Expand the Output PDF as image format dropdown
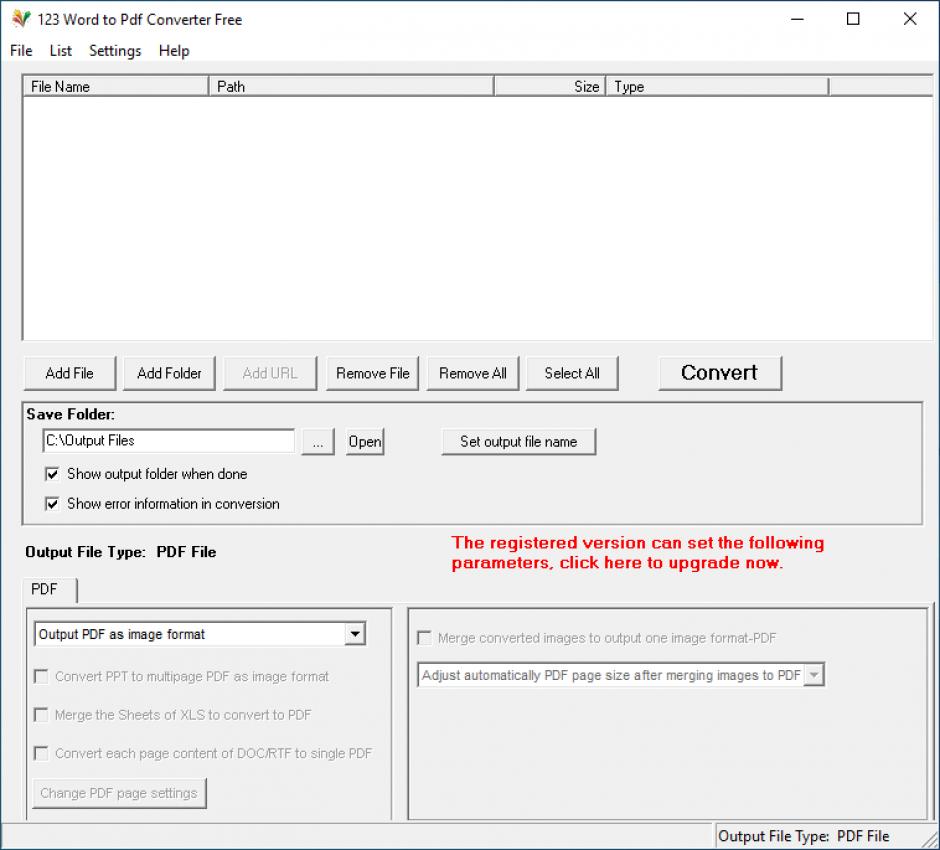 tap(355, 634)
